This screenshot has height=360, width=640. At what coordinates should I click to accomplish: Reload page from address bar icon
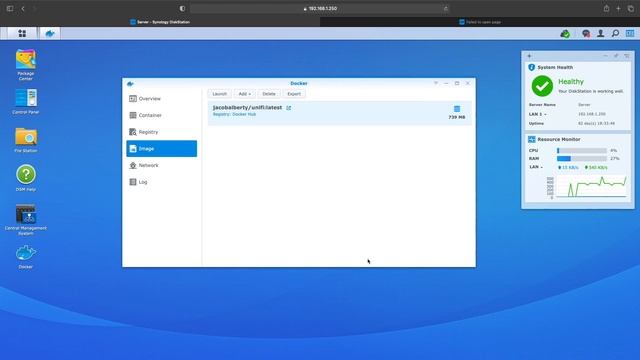click(x=445, y=9)
